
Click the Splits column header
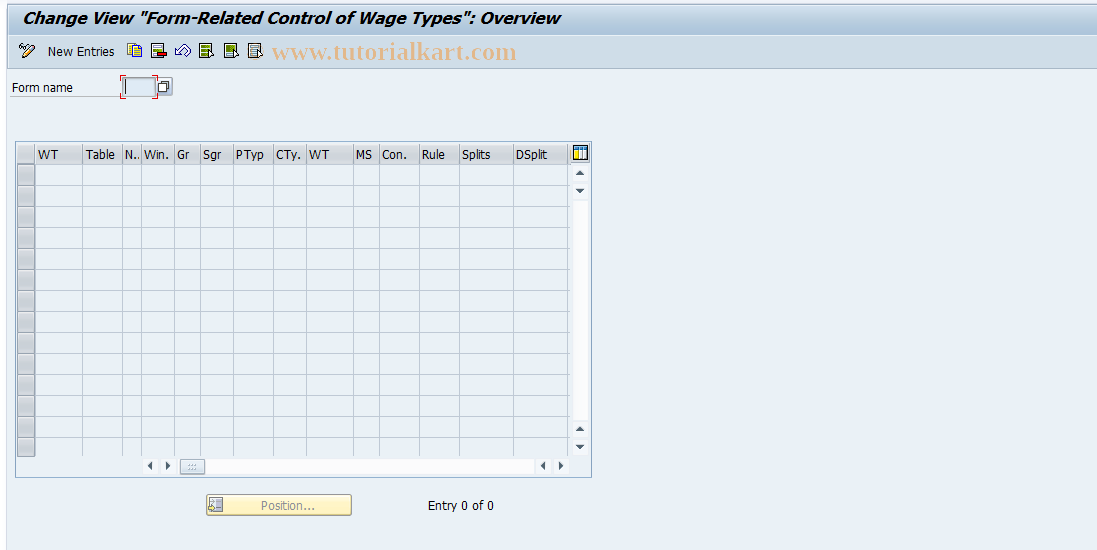[x=486, y=155]
